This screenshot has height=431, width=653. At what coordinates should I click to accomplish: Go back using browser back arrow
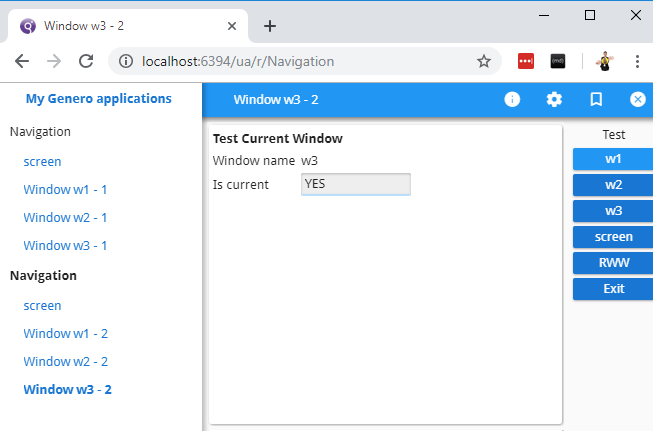(x=22, y=61)
